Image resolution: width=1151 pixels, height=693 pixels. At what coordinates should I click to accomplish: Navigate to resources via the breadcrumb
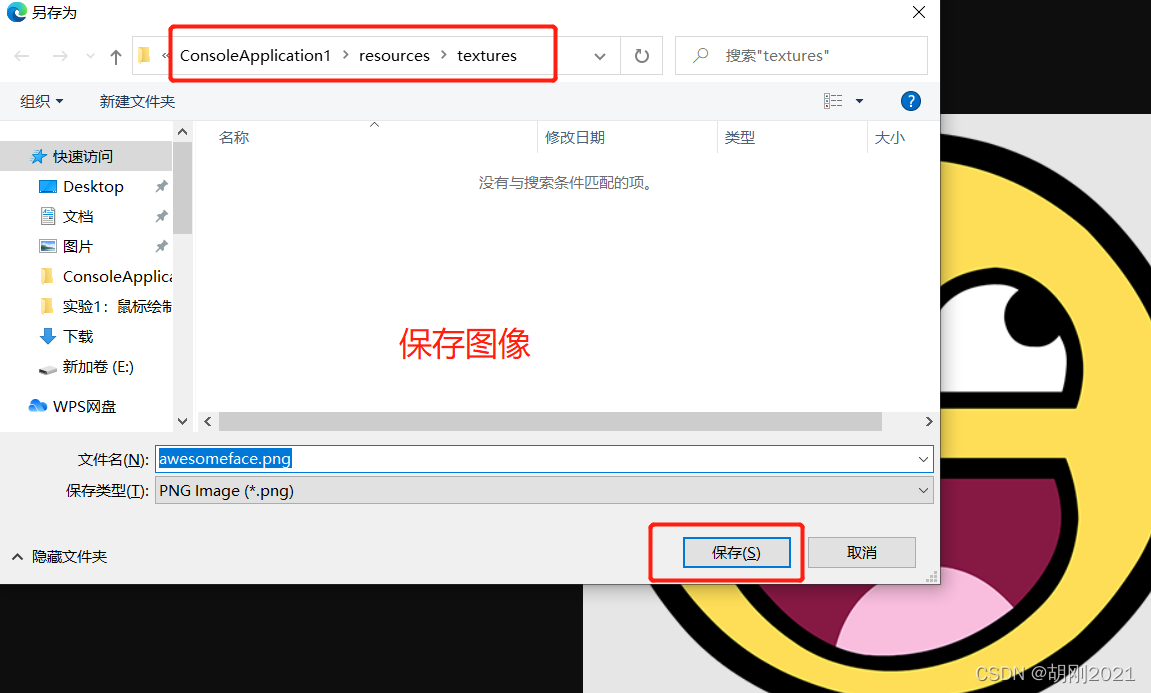(x=394, y=55)
